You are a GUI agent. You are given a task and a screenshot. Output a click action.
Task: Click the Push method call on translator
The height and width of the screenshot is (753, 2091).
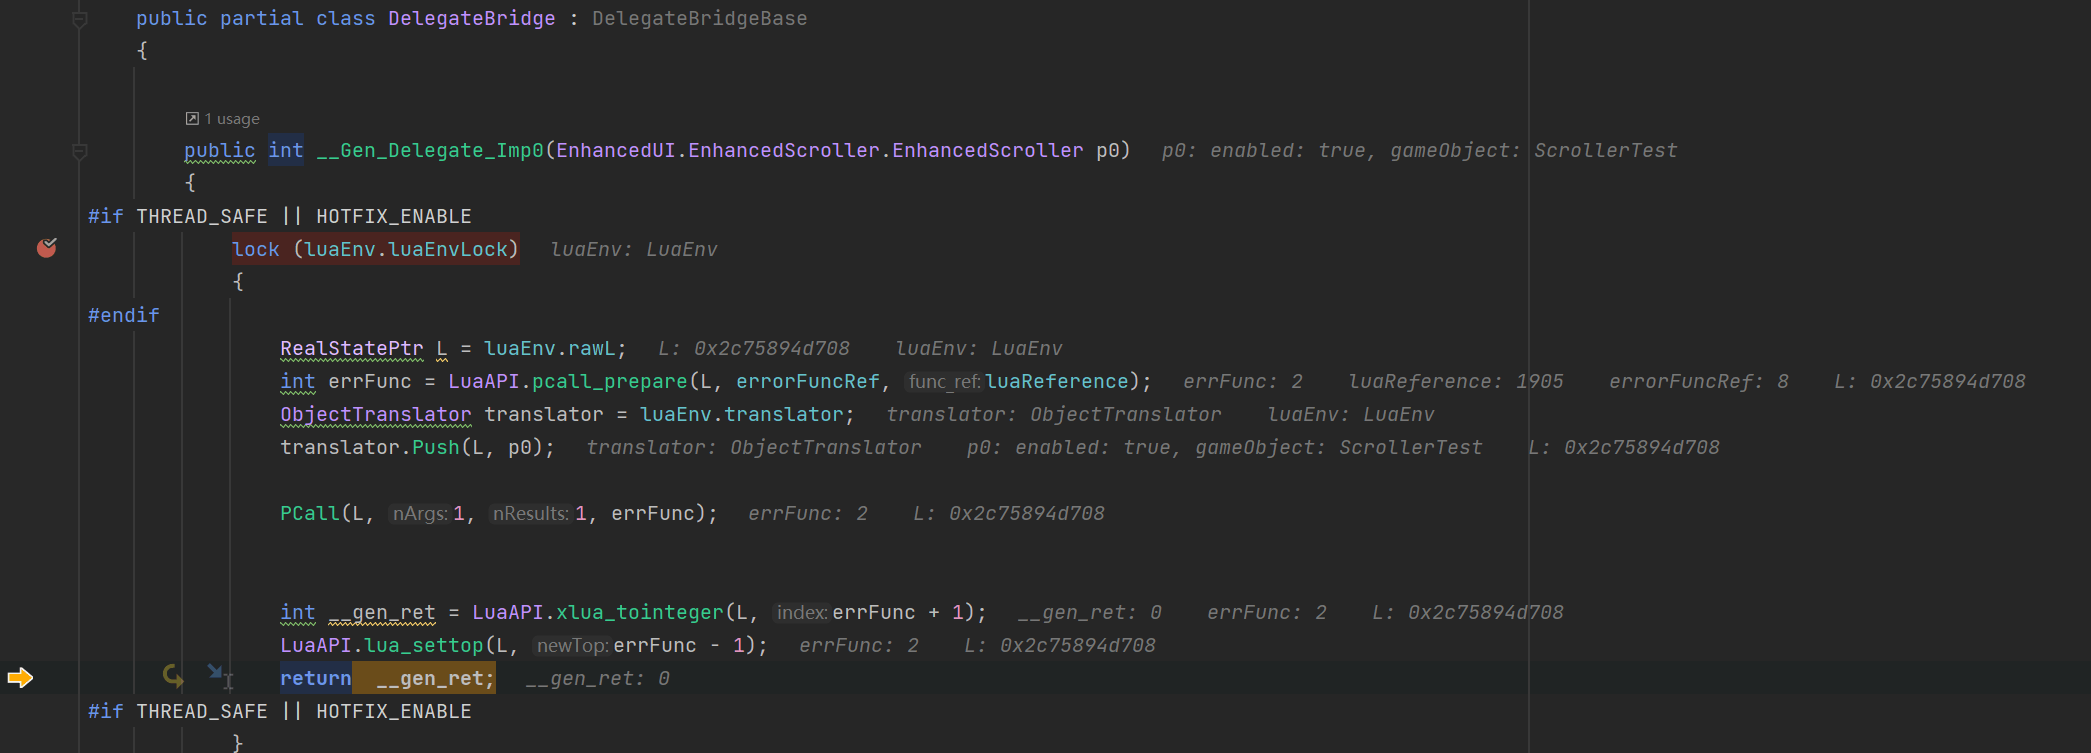(x=436, y=447)
